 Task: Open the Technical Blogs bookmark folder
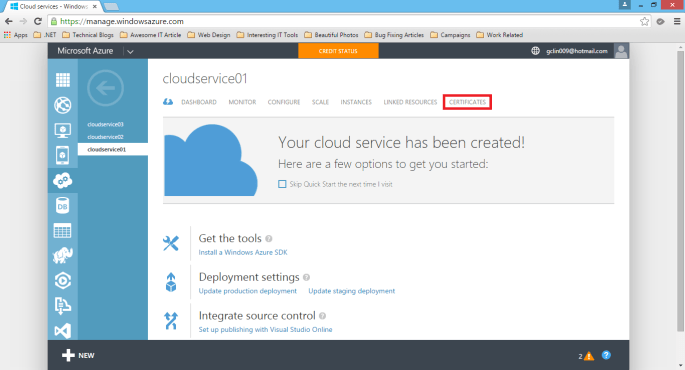[x=88, y=35]
